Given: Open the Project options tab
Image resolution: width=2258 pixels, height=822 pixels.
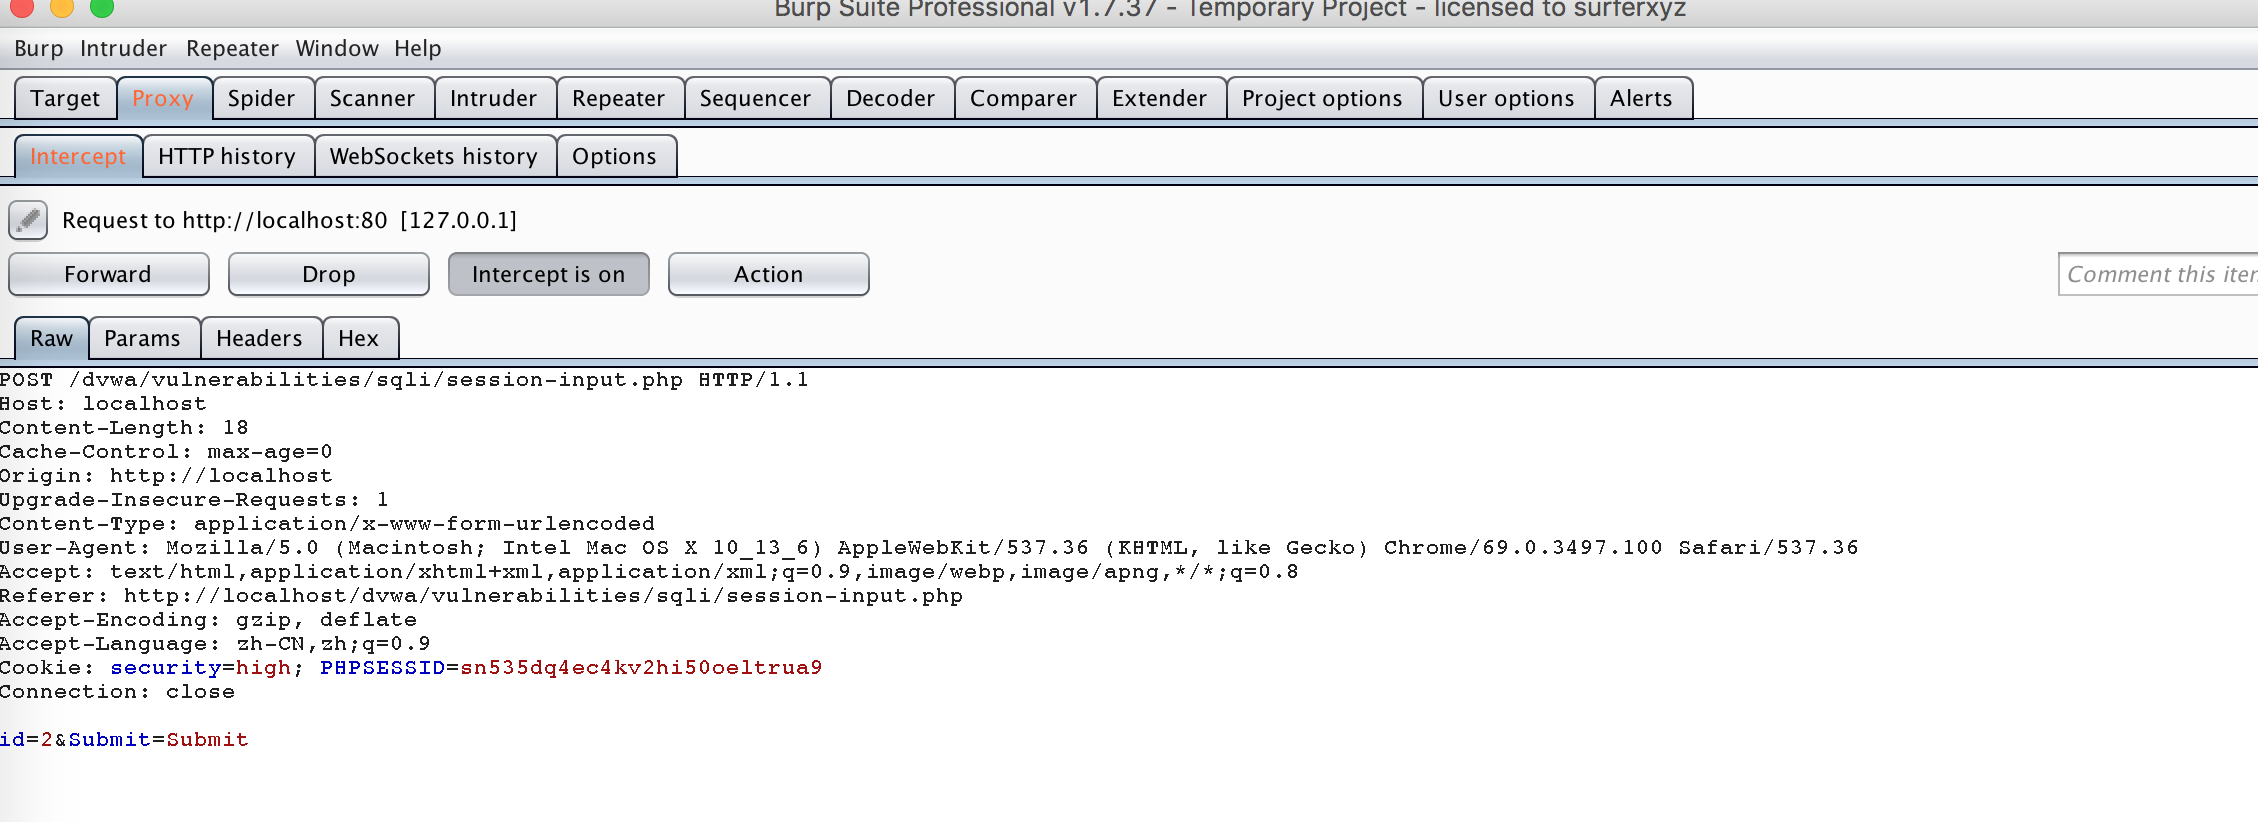Looking at the screenshot, I should click(1322, 98).
